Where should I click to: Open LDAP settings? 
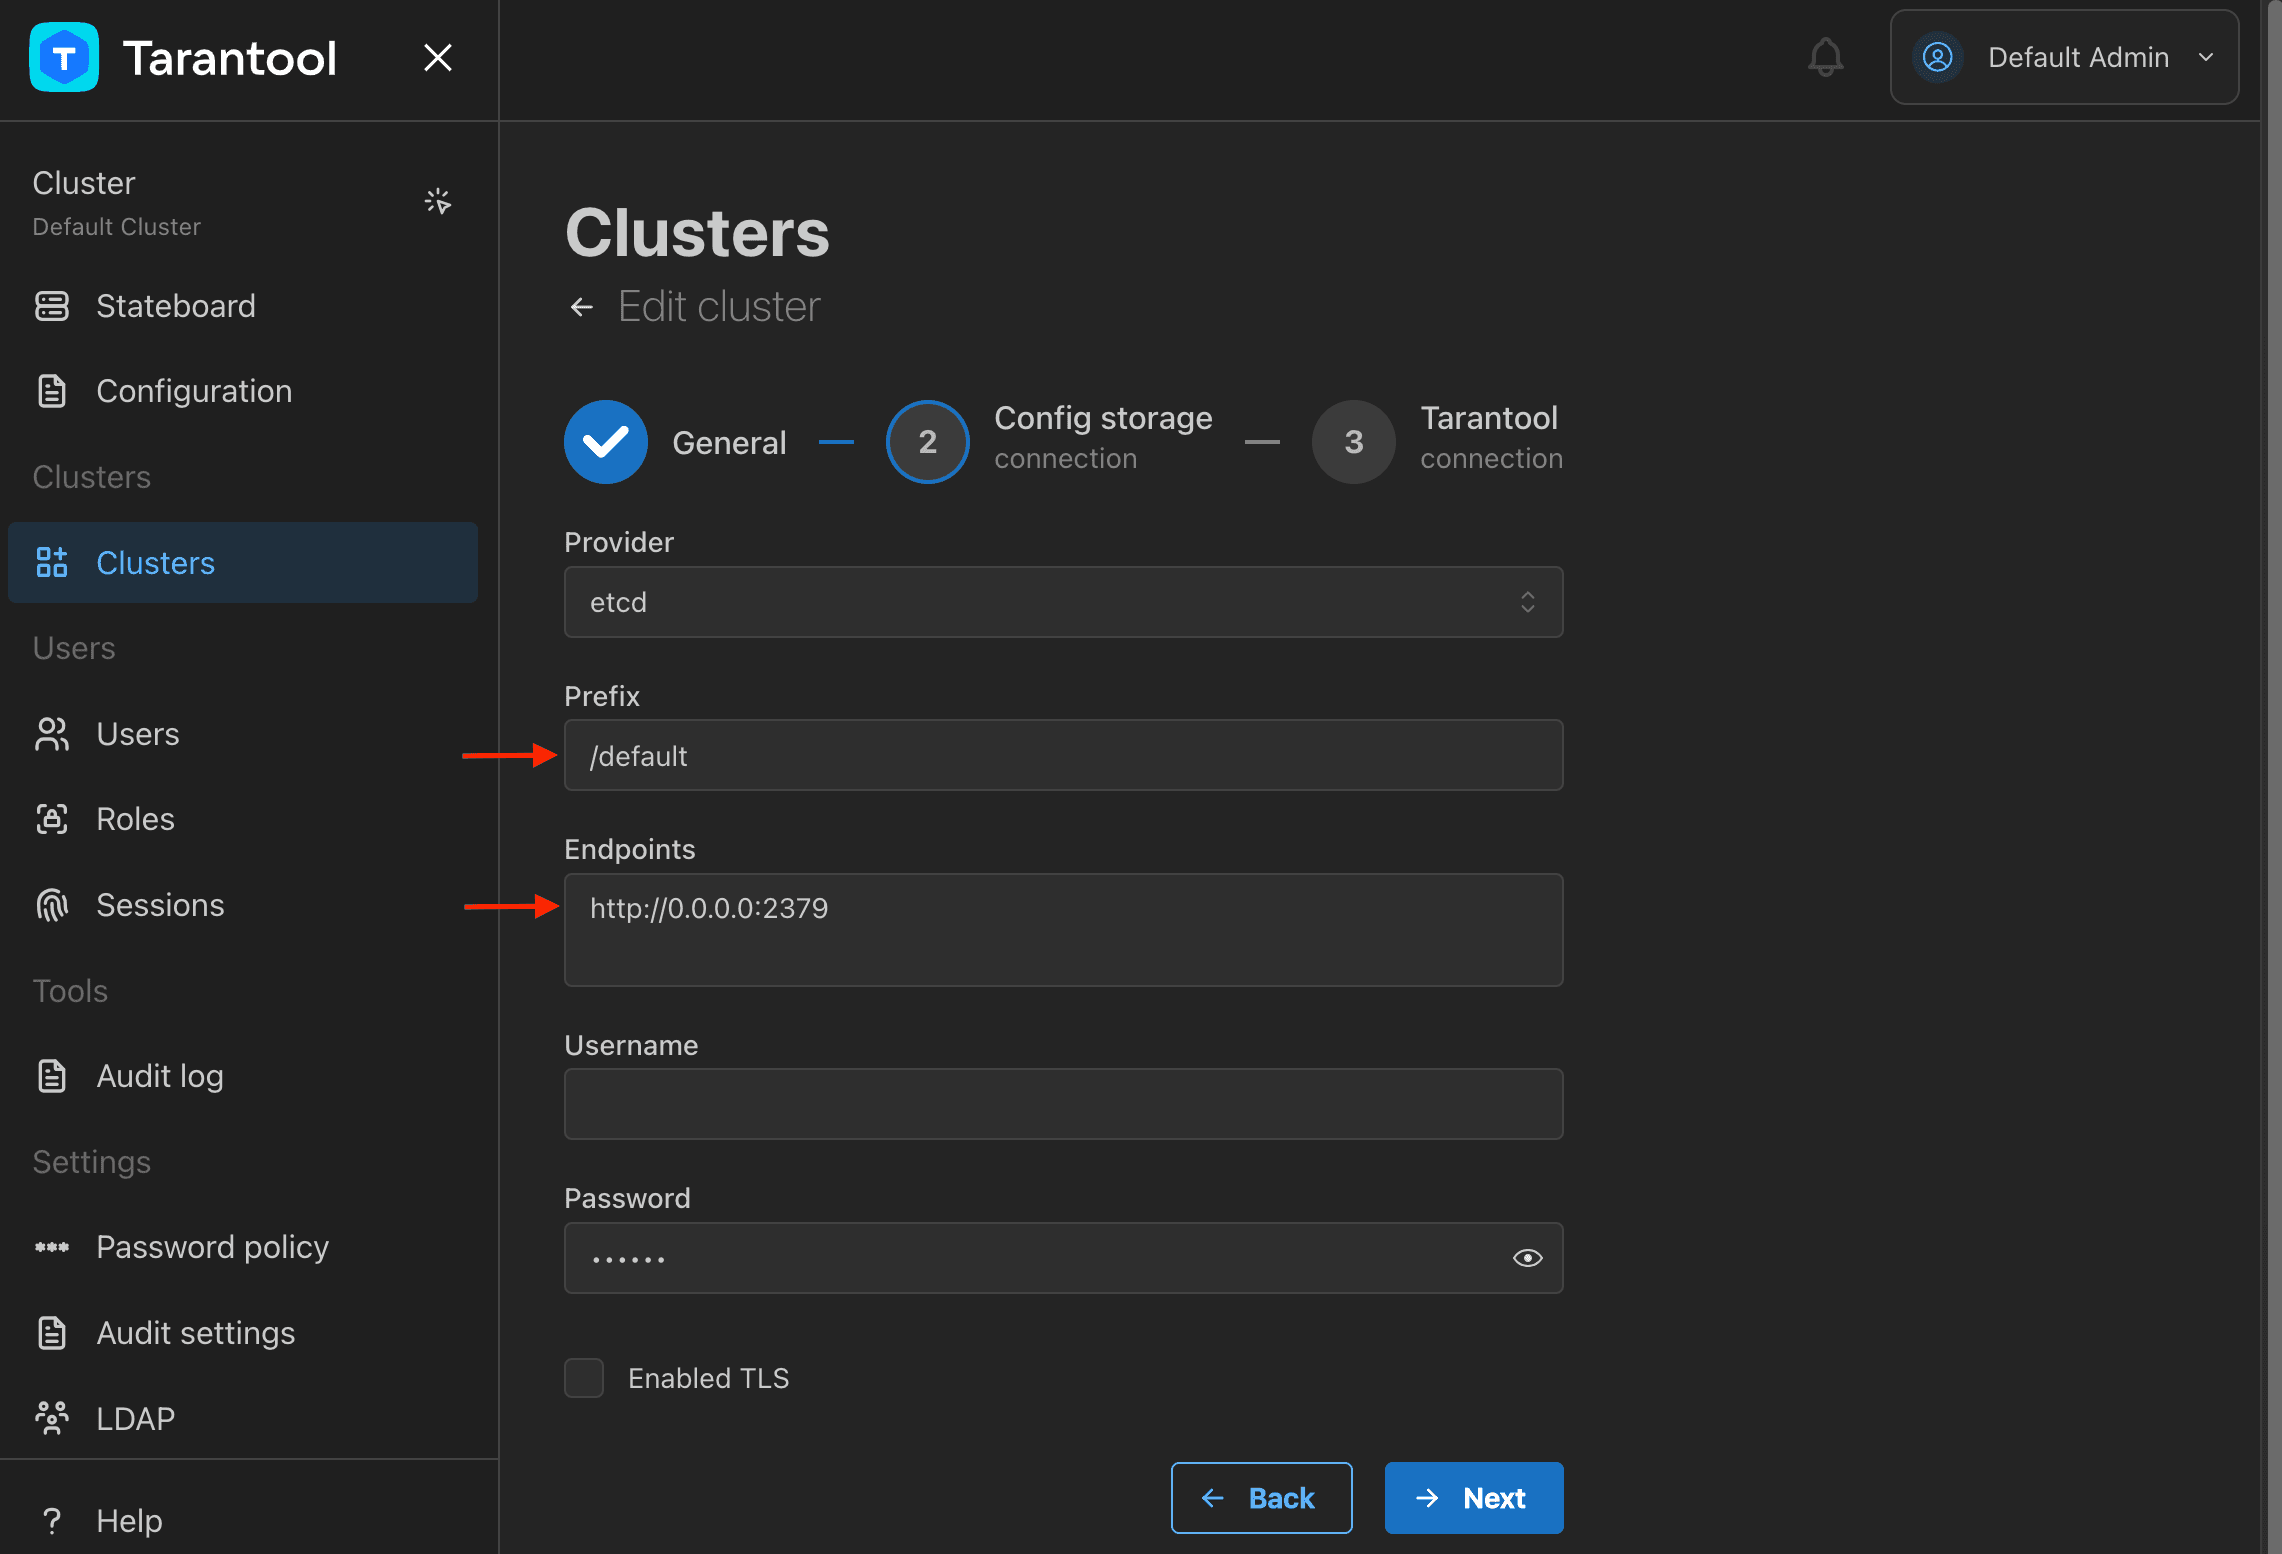click(x=242, y=1418)
